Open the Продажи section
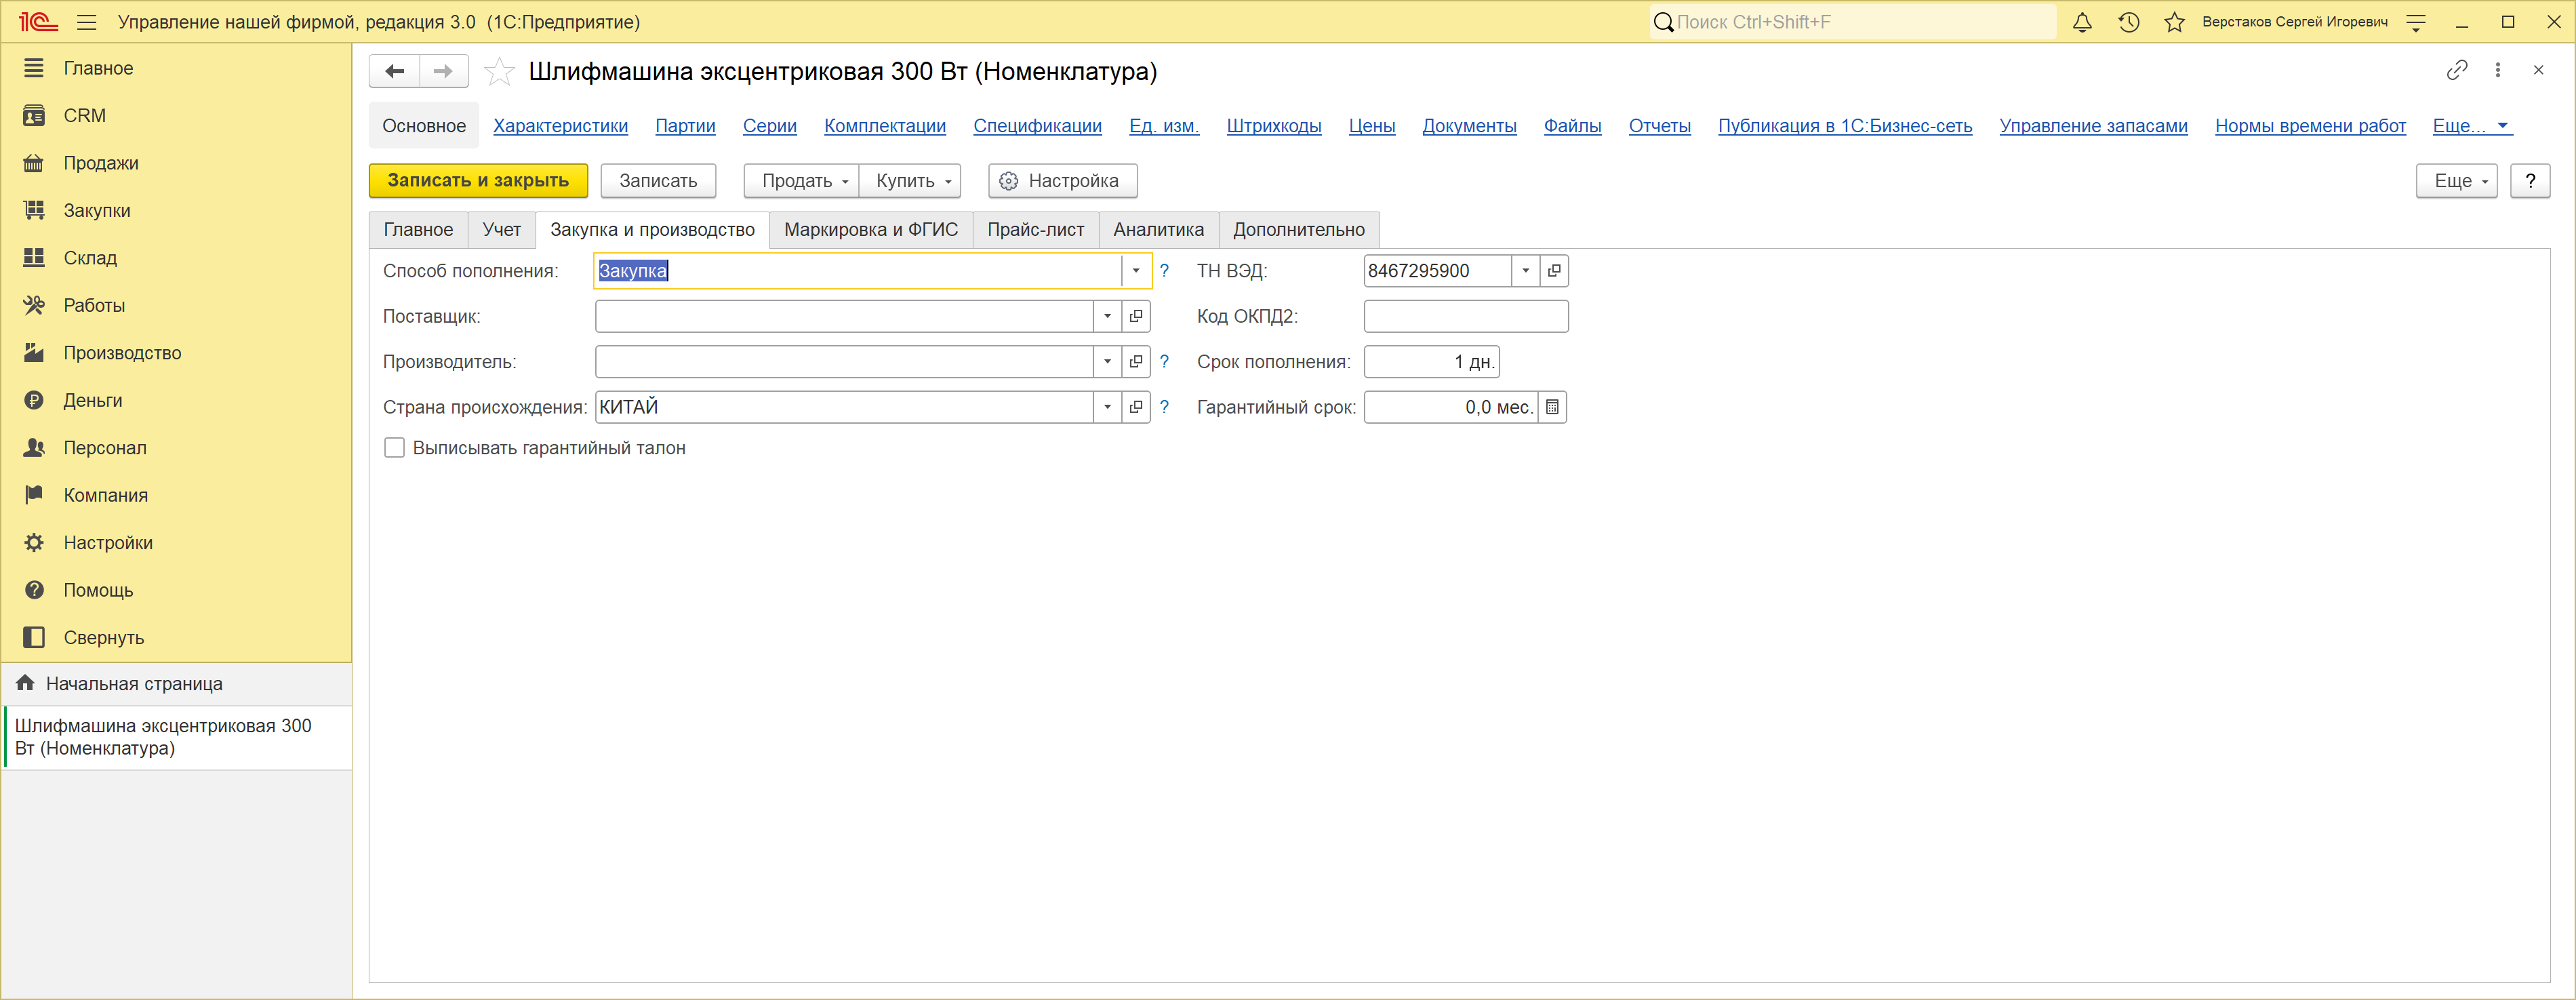Viewport: 2576px width, 1000px height. point(176,163)
